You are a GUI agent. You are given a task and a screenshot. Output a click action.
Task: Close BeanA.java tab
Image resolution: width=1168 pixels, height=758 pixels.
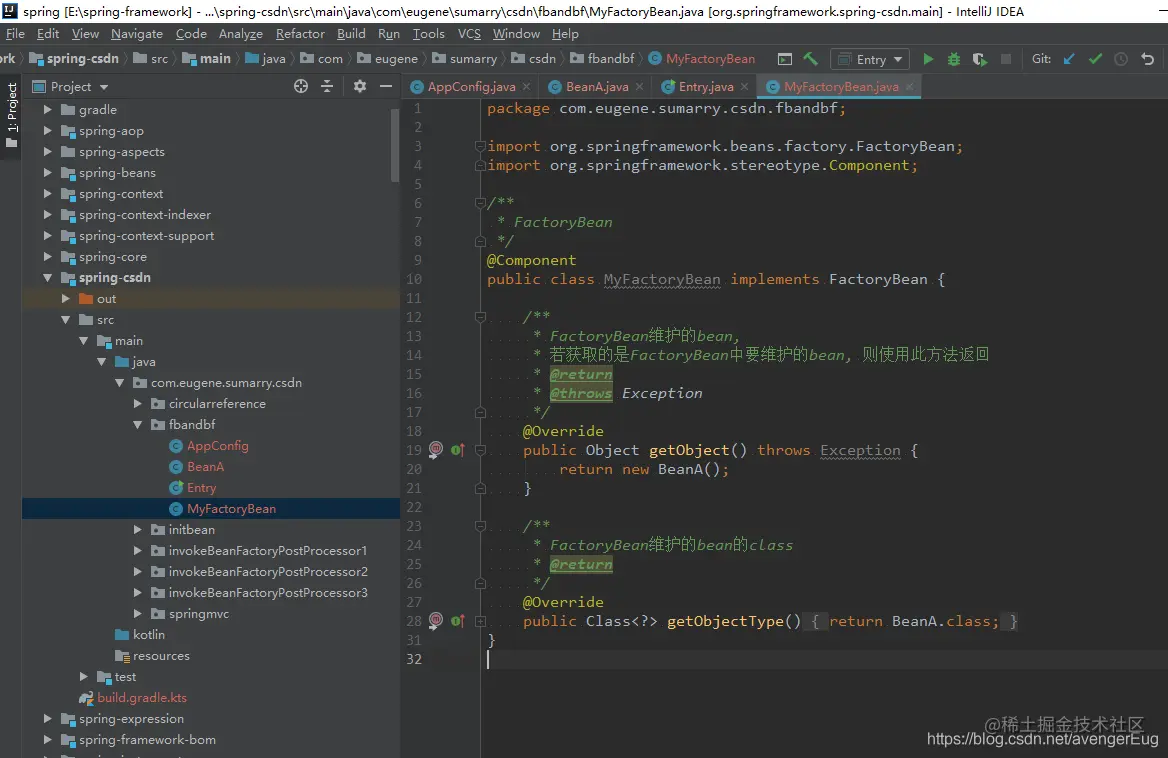(639, 86)
